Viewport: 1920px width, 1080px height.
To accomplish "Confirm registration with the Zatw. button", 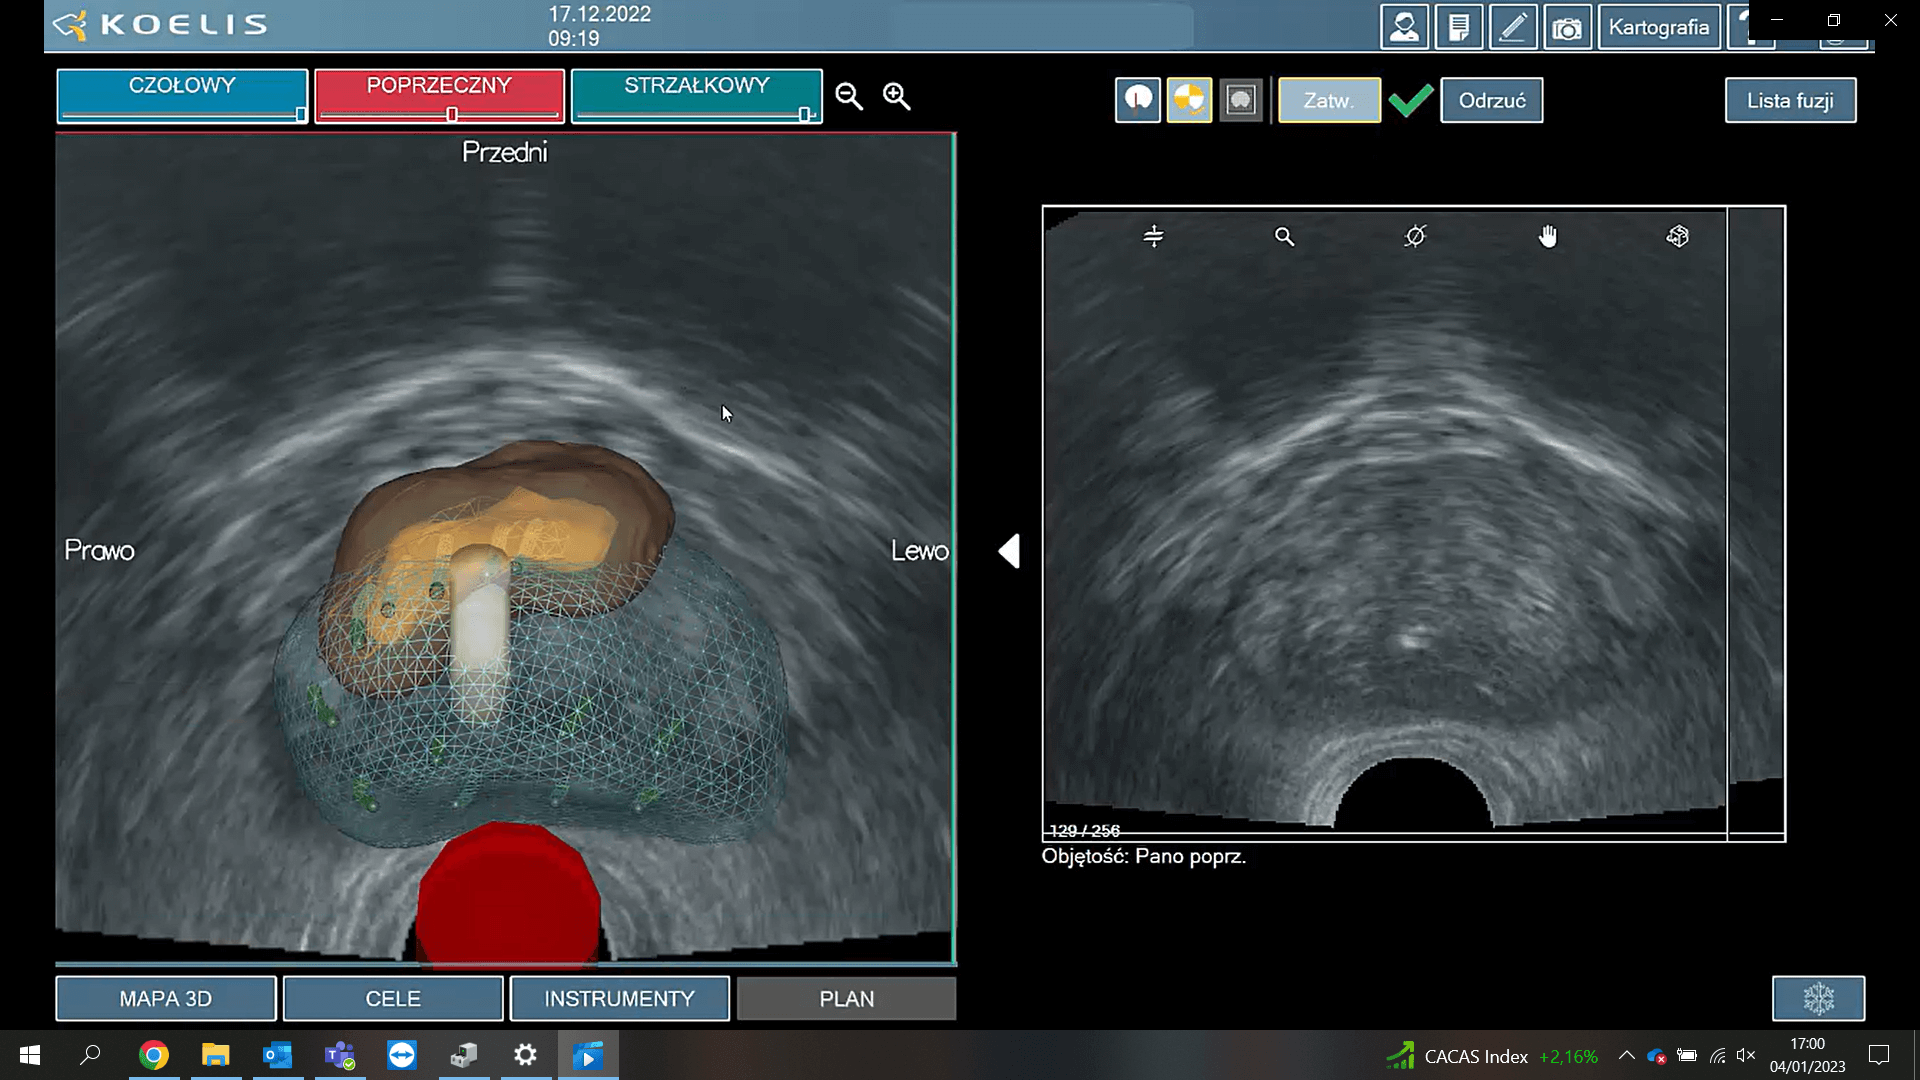I will click(1329, 100).
